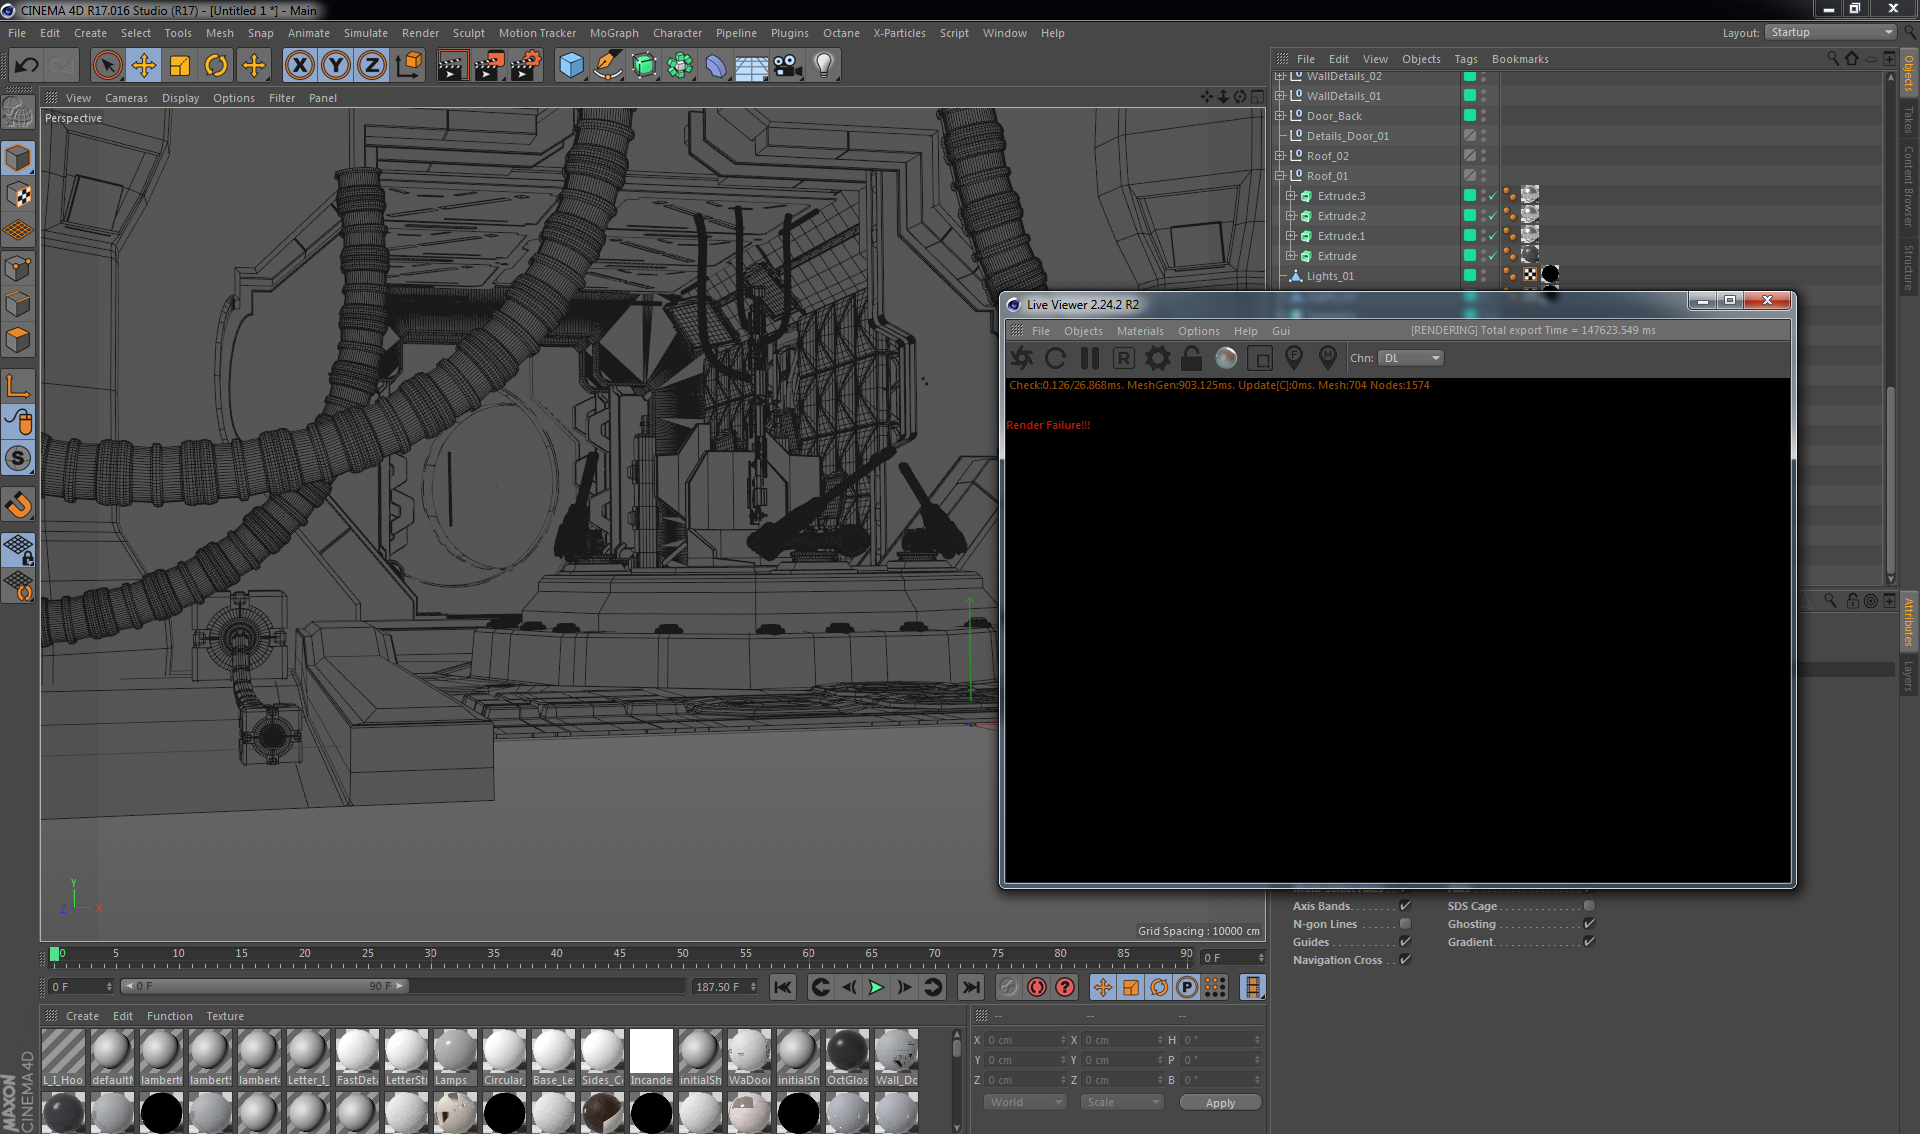Open the Chn DL channel dropdown
This screenshot has height=1134, width=1920.
point(1411,358)
